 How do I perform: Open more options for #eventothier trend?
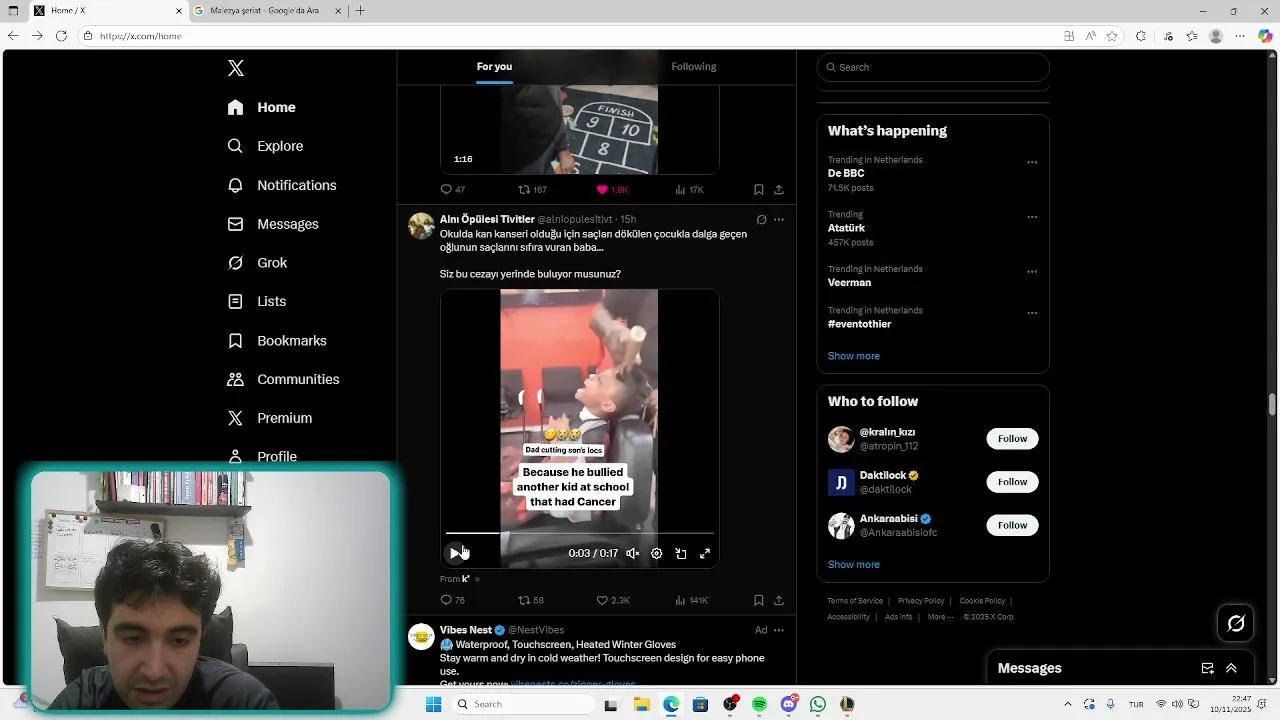1032,313
